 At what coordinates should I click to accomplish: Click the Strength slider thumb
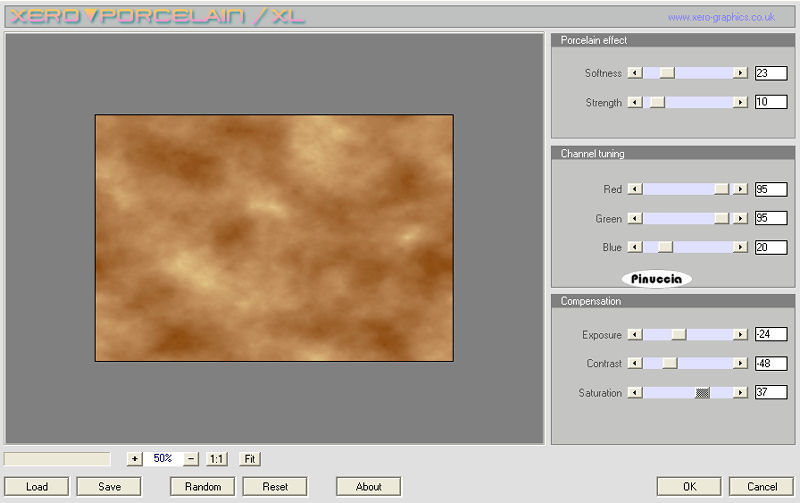[x=657, y=103]
